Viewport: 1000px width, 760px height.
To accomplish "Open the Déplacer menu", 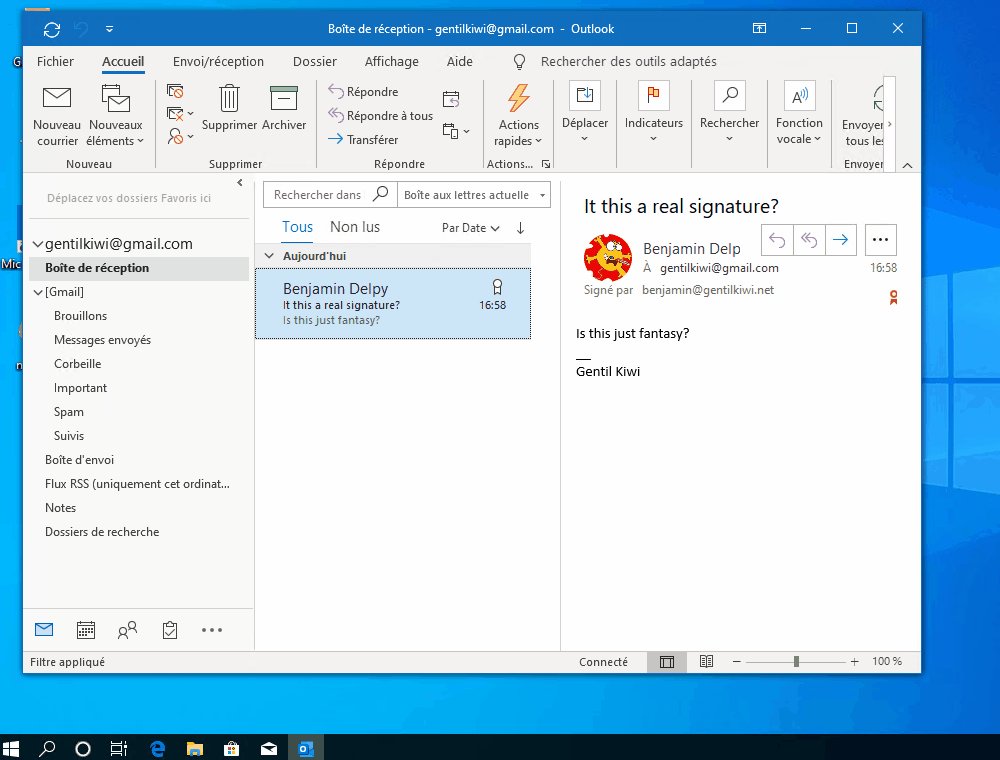I will (585, 113).
